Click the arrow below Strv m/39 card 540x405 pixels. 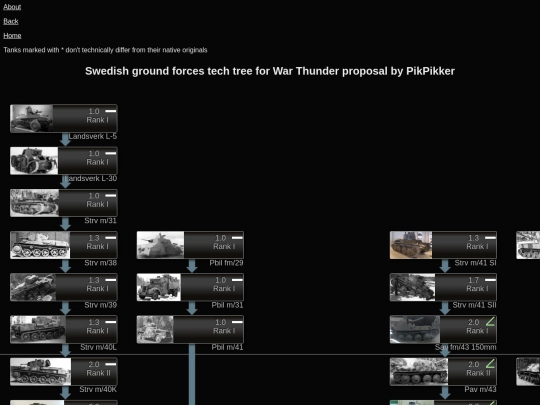pyautogui.click(x=65, y=308)
